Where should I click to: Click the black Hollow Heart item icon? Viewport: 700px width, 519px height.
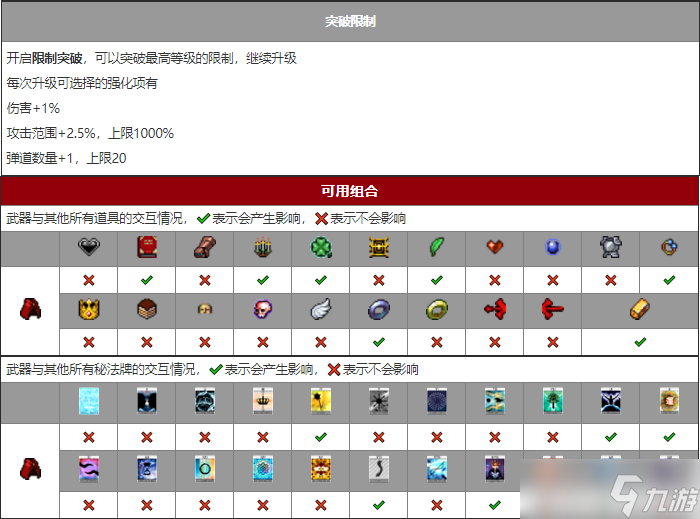tap(88, 247)
